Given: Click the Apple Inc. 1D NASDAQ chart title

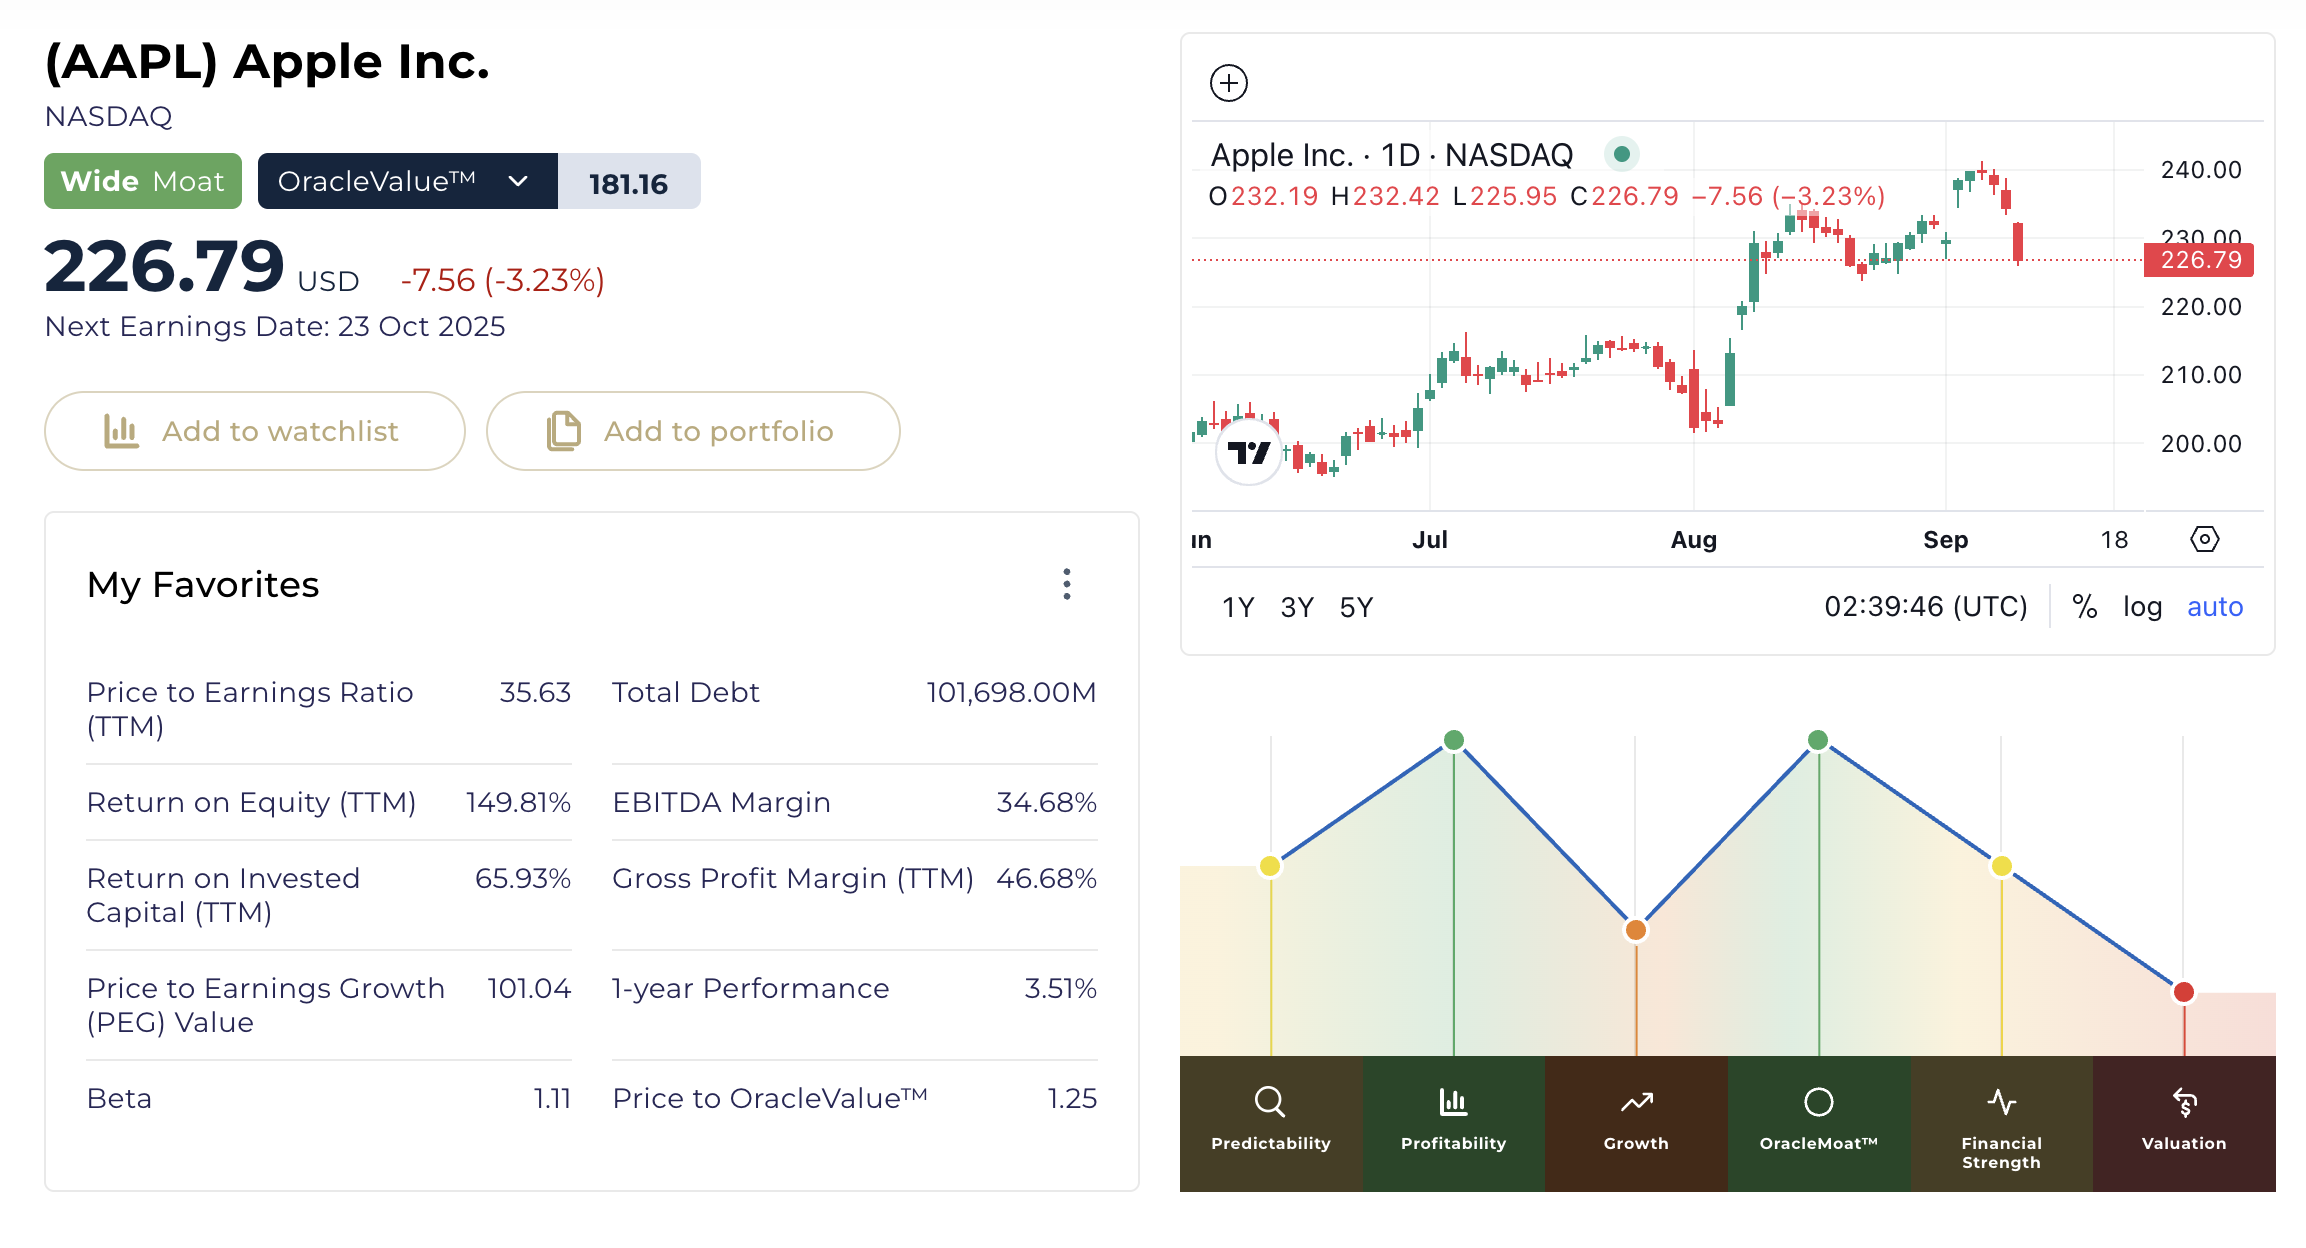Looking at the screenshot, I should (1392, 155).
